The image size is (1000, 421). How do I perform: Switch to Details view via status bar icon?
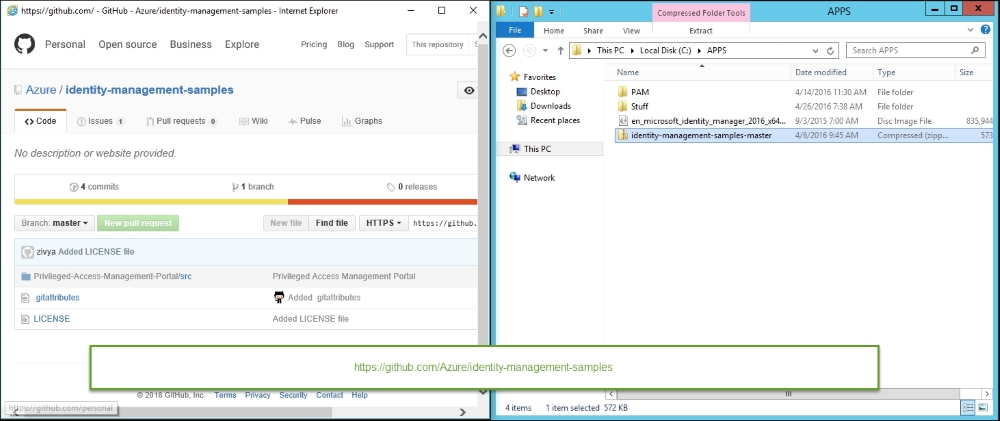967,408
